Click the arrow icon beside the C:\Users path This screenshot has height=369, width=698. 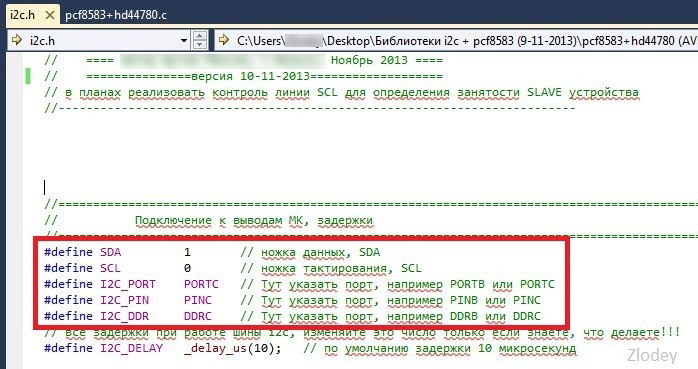click(x=224, y=40)
